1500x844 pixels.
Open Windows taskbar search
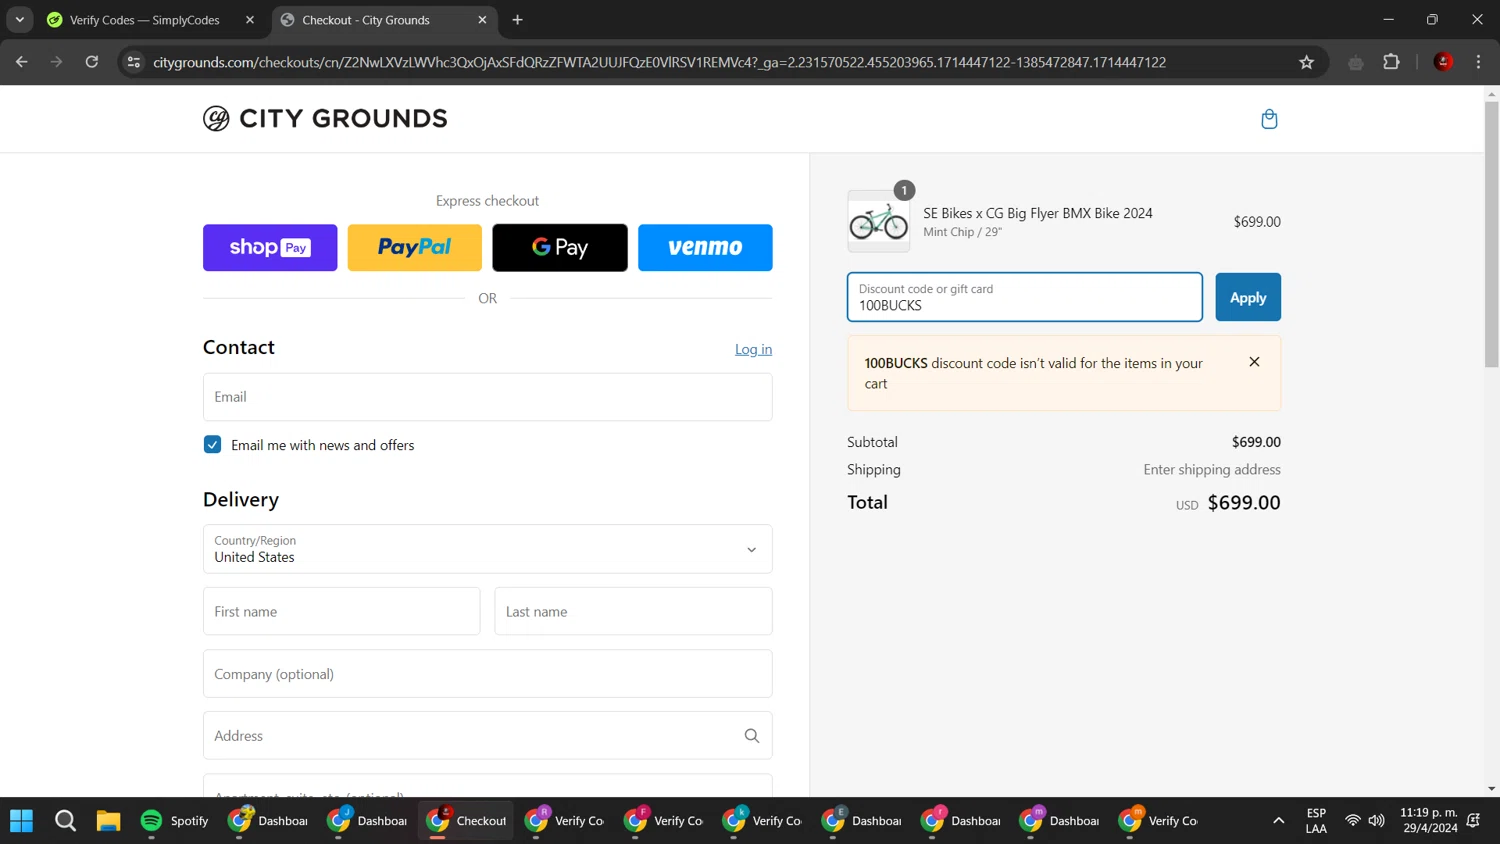click(65, 821)
